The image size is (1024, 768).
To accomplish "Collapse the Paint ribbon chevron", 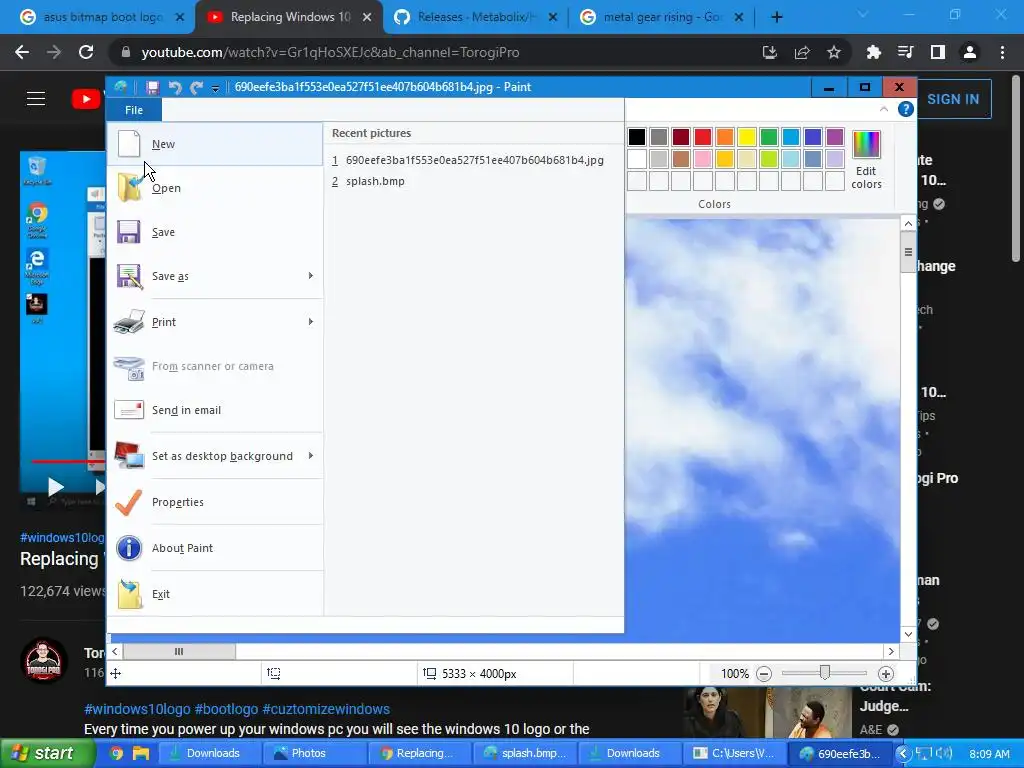I will (x=884, y=109).
